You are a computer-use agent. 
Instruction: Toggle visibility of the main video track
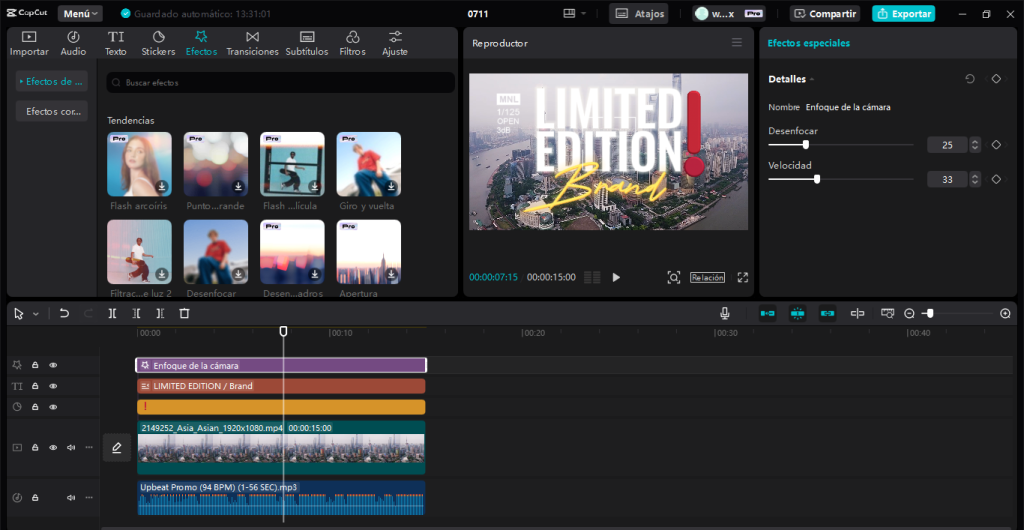click(53, 447)
